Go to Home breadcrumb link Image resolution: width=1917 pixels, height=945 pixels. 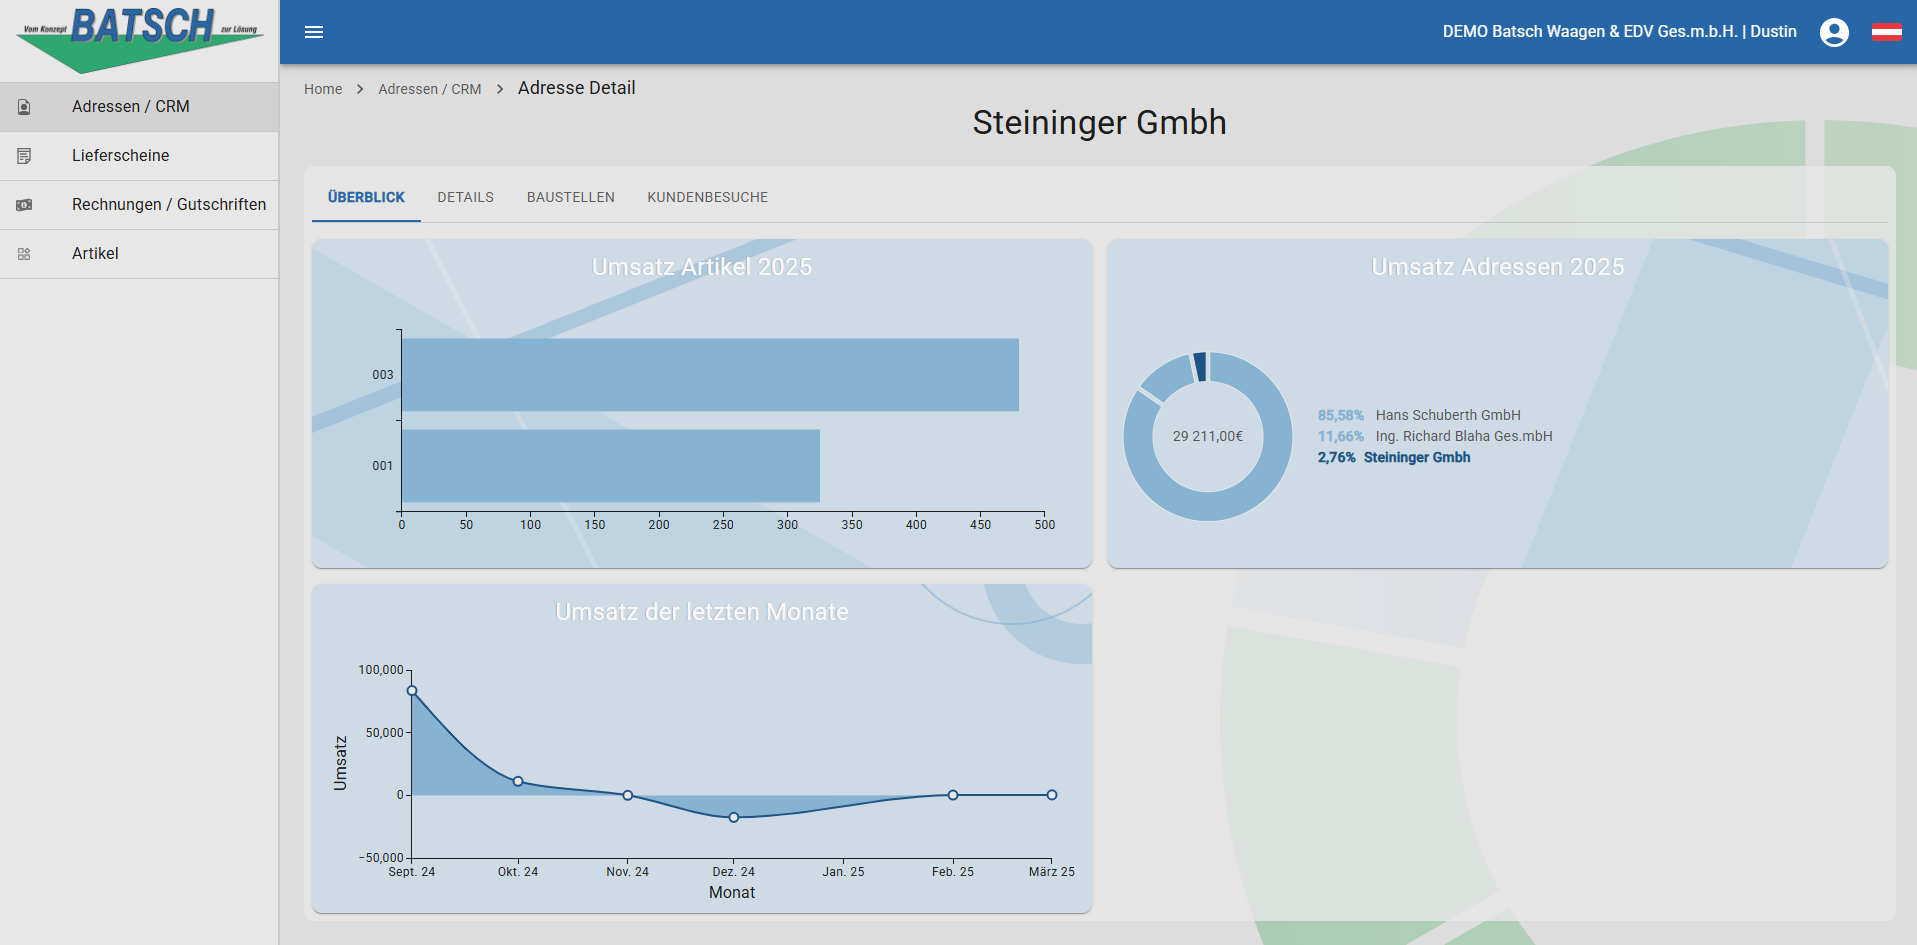pos(323,89)
